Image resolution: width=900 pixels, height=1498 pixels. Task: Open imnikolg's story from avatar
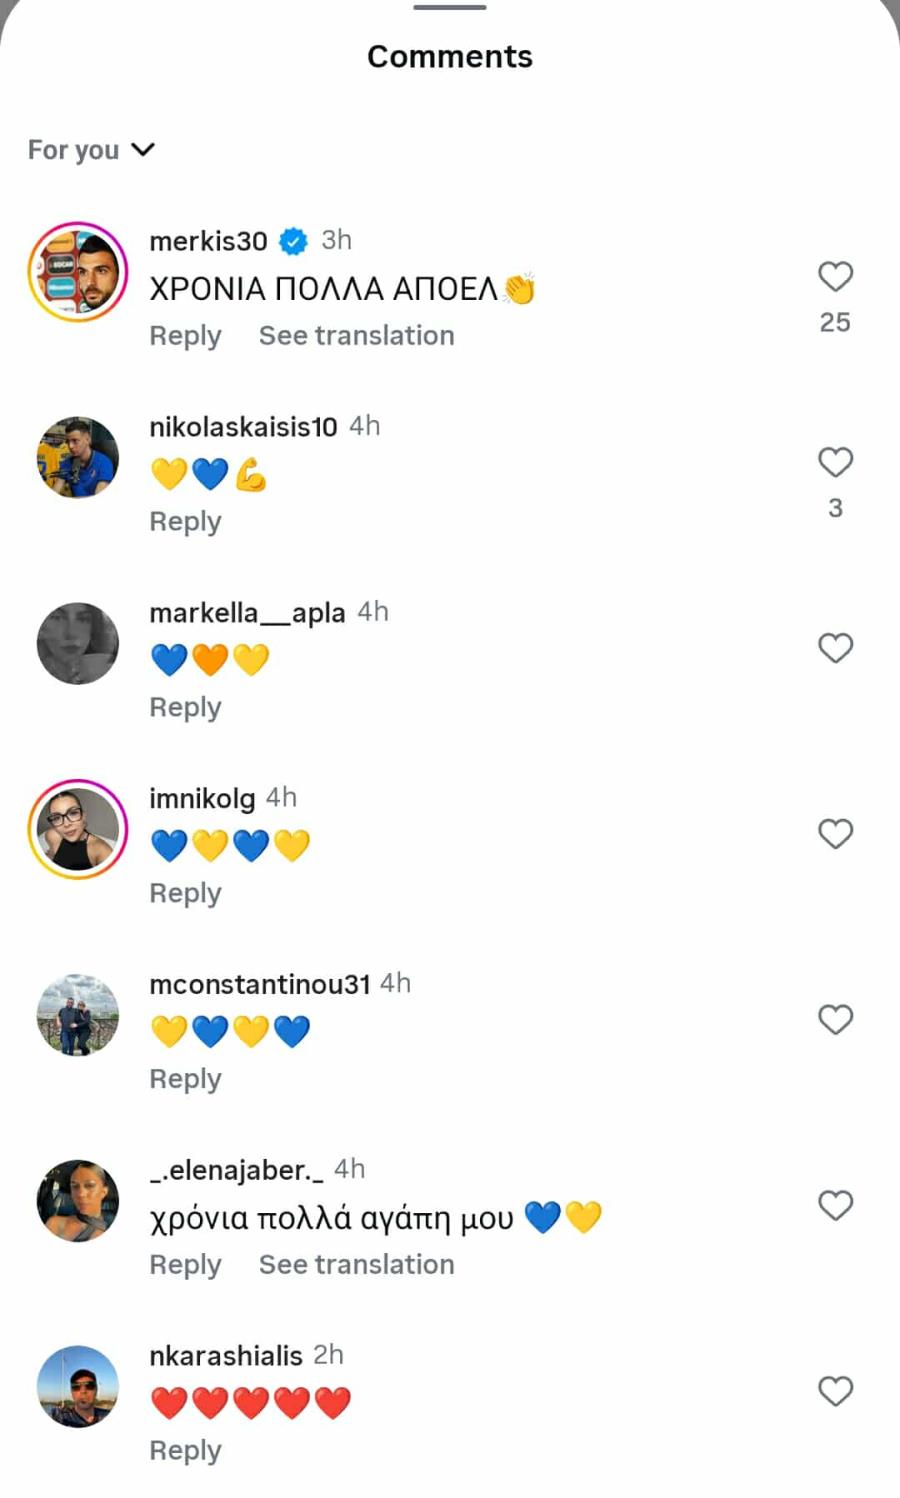(x=78, y=829)
